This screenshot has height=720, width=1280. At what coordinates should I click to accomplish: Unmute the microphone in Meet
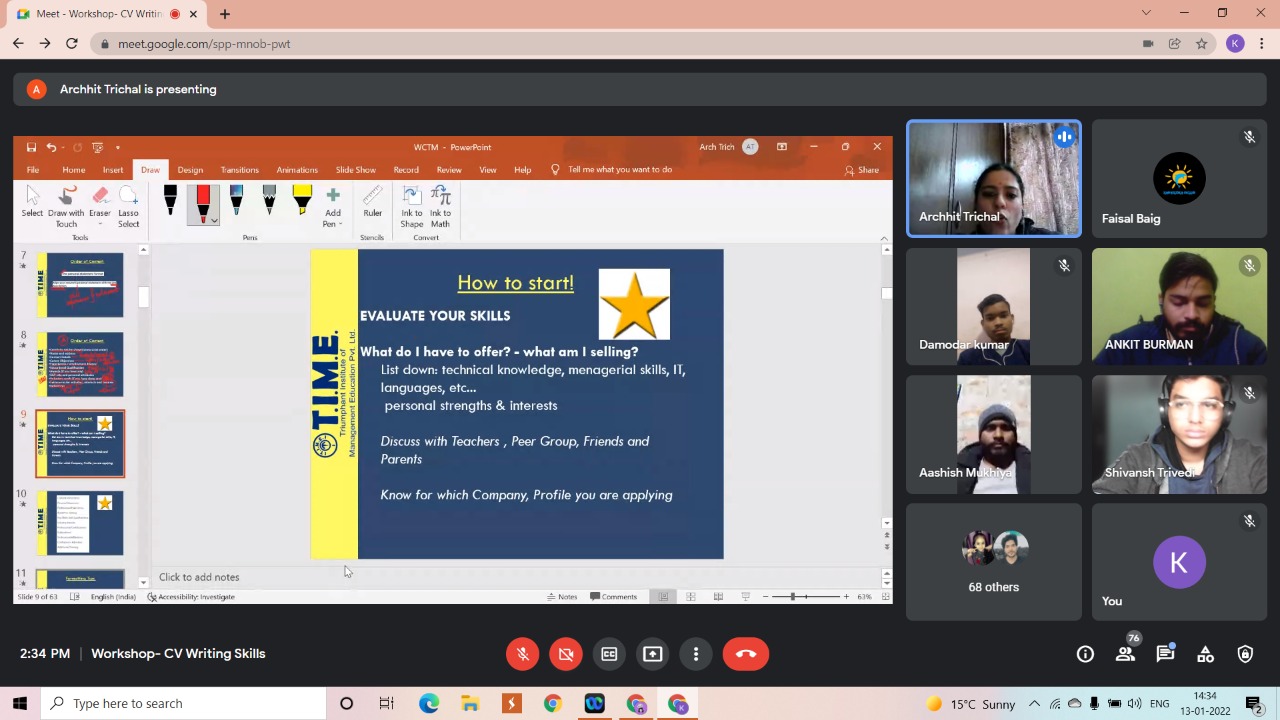point(522,654)
